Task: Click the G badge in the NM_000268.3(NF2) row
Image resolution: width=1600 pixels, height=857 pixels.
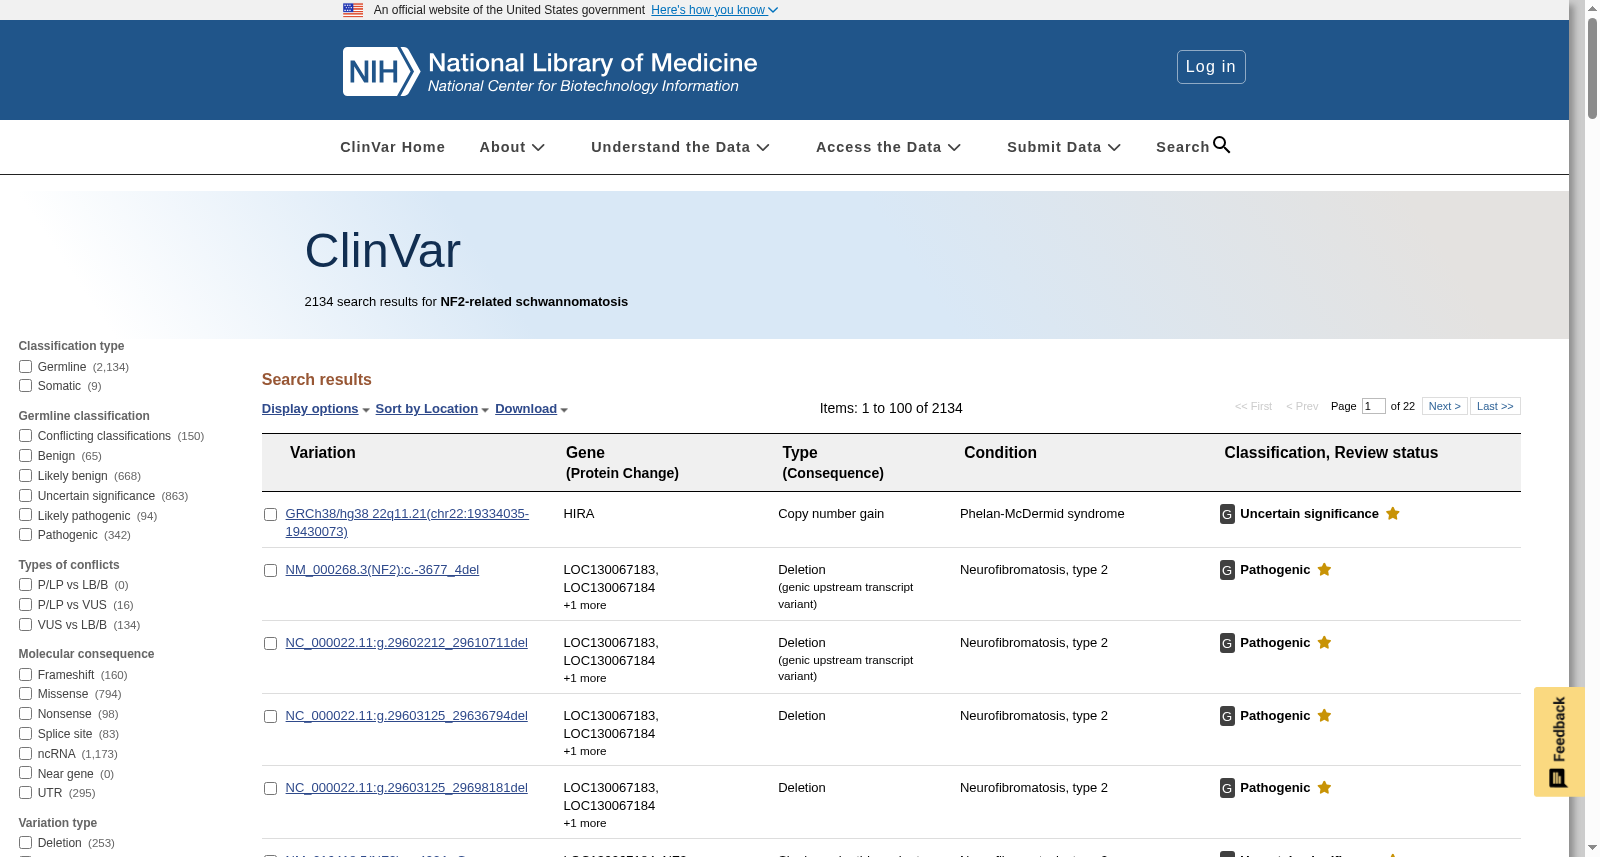Action: pos(1227,570)
